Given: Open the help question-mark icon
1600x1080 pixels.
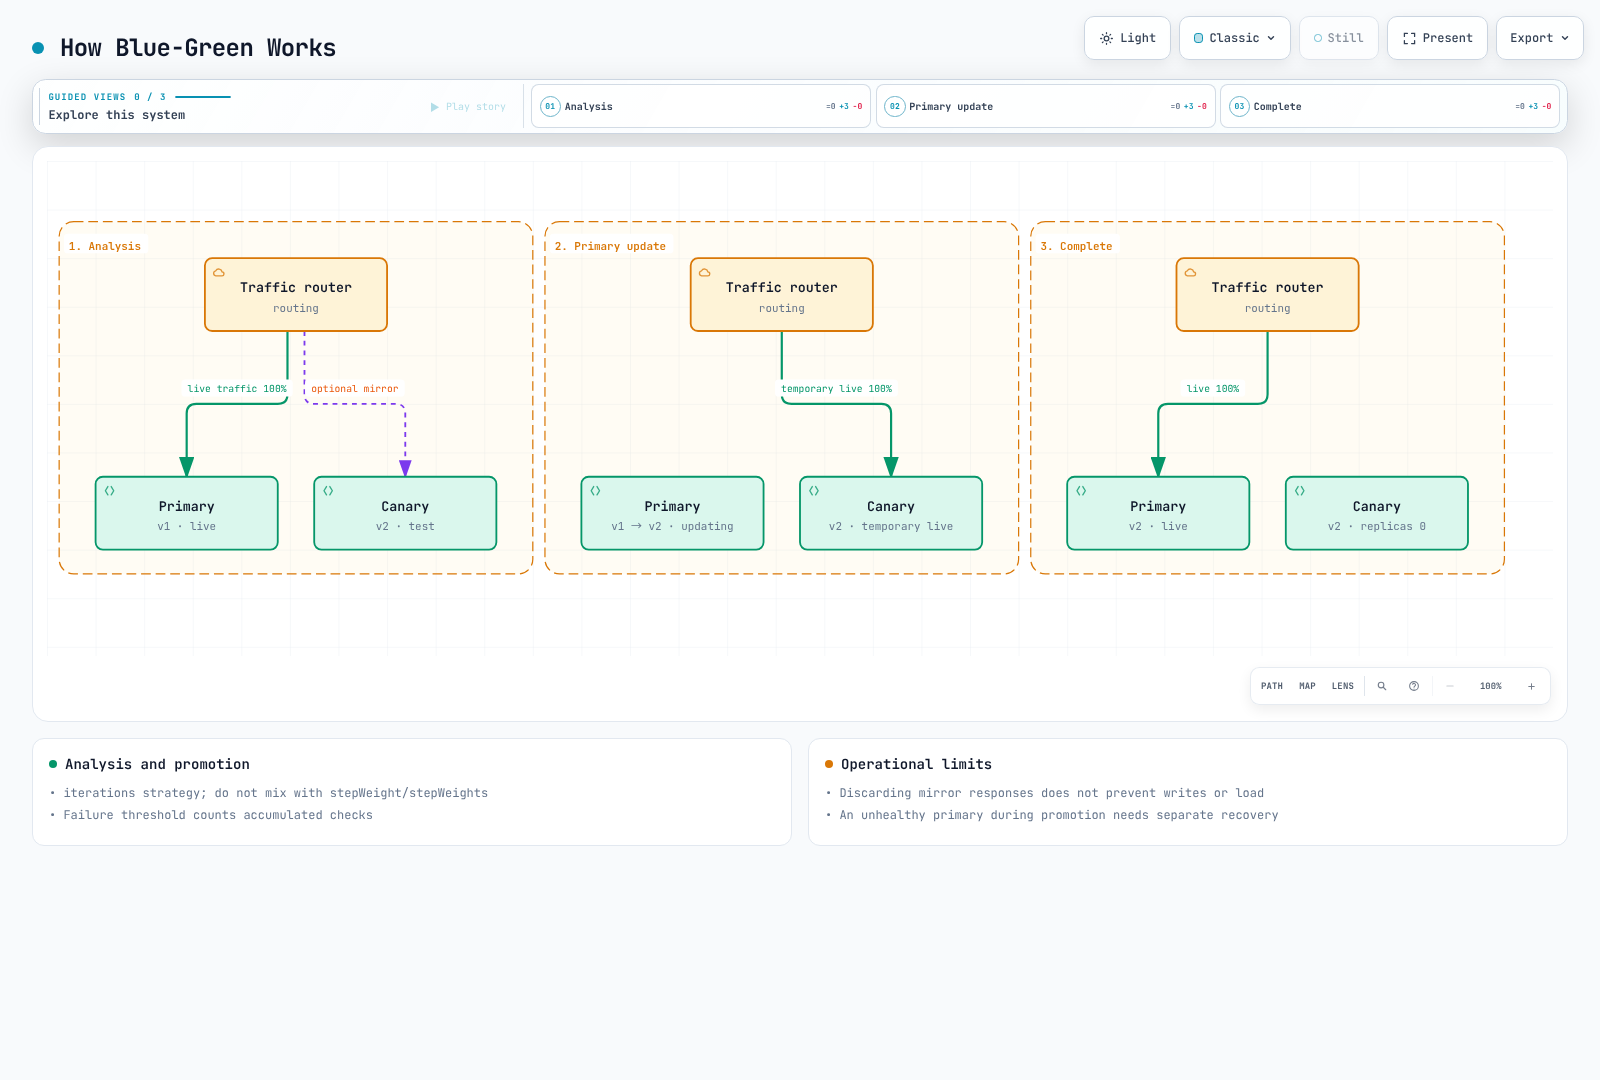Looking at the screenshot, I should (1414, 686).
